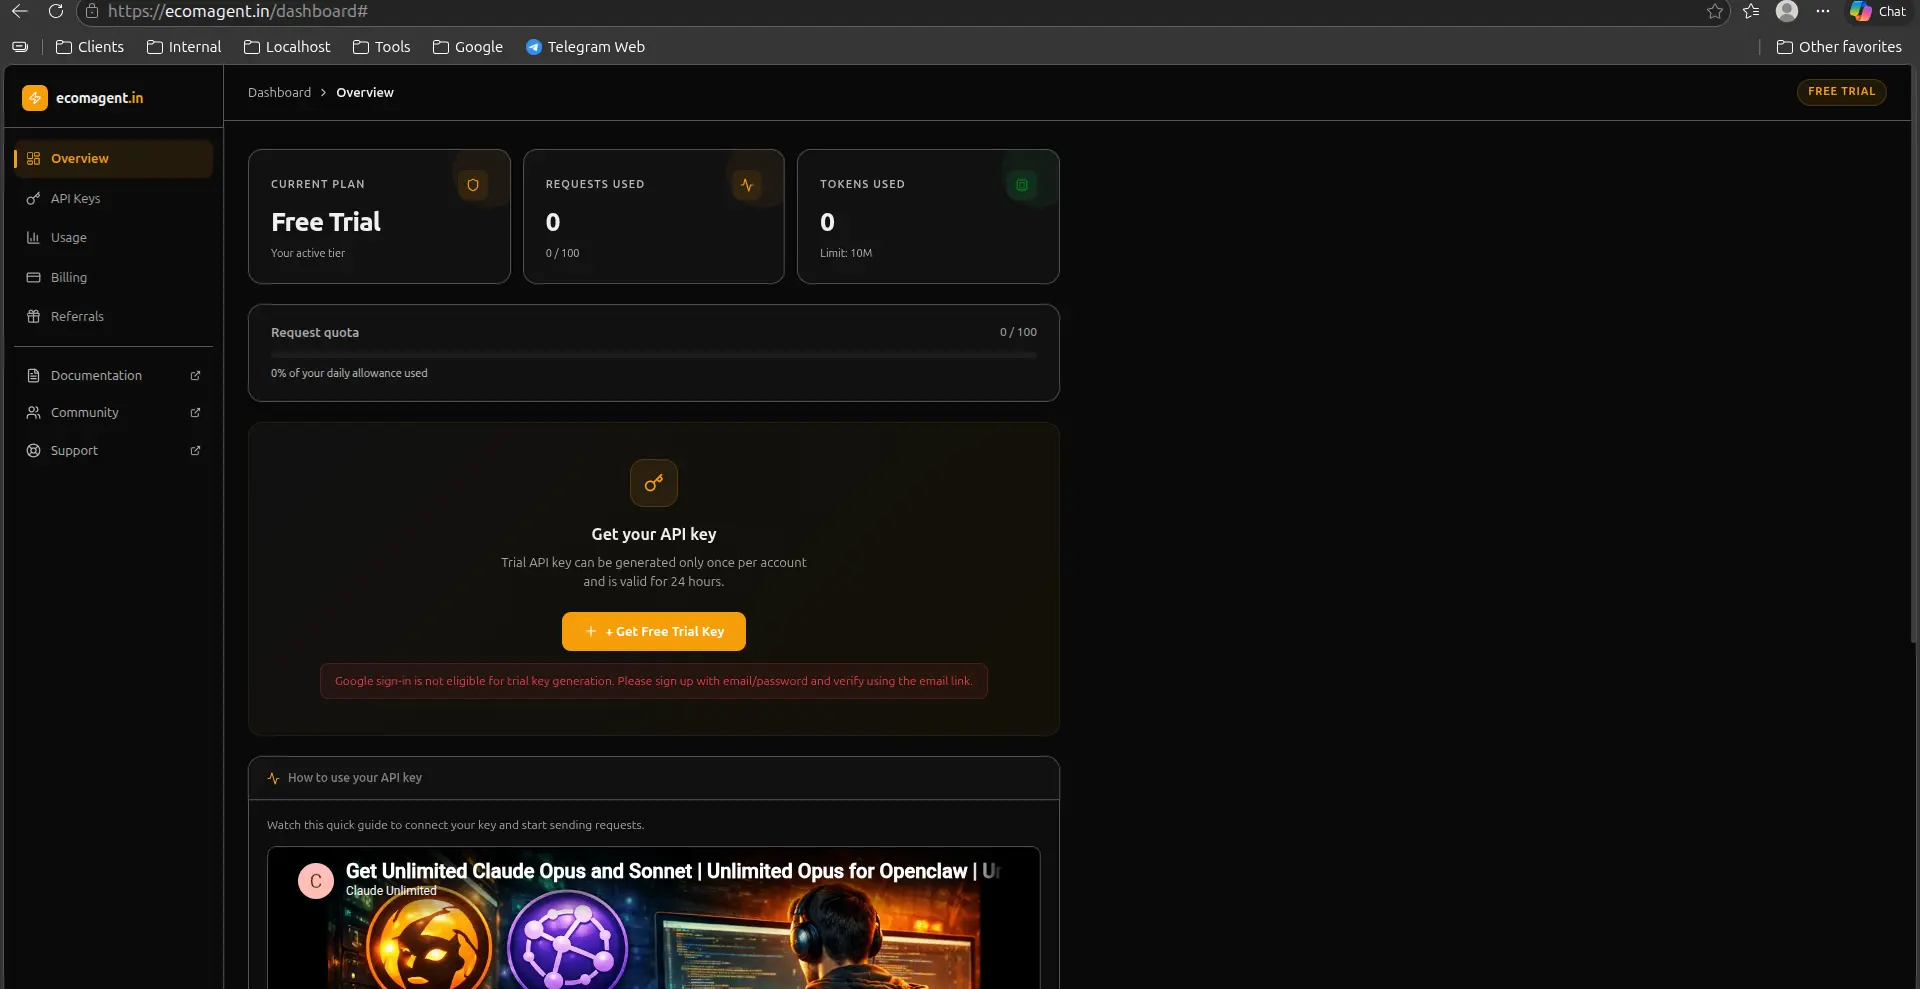The image size is (1920, 989).
Task: Open the Internal bookmarks folder
Action: (184, 47)
